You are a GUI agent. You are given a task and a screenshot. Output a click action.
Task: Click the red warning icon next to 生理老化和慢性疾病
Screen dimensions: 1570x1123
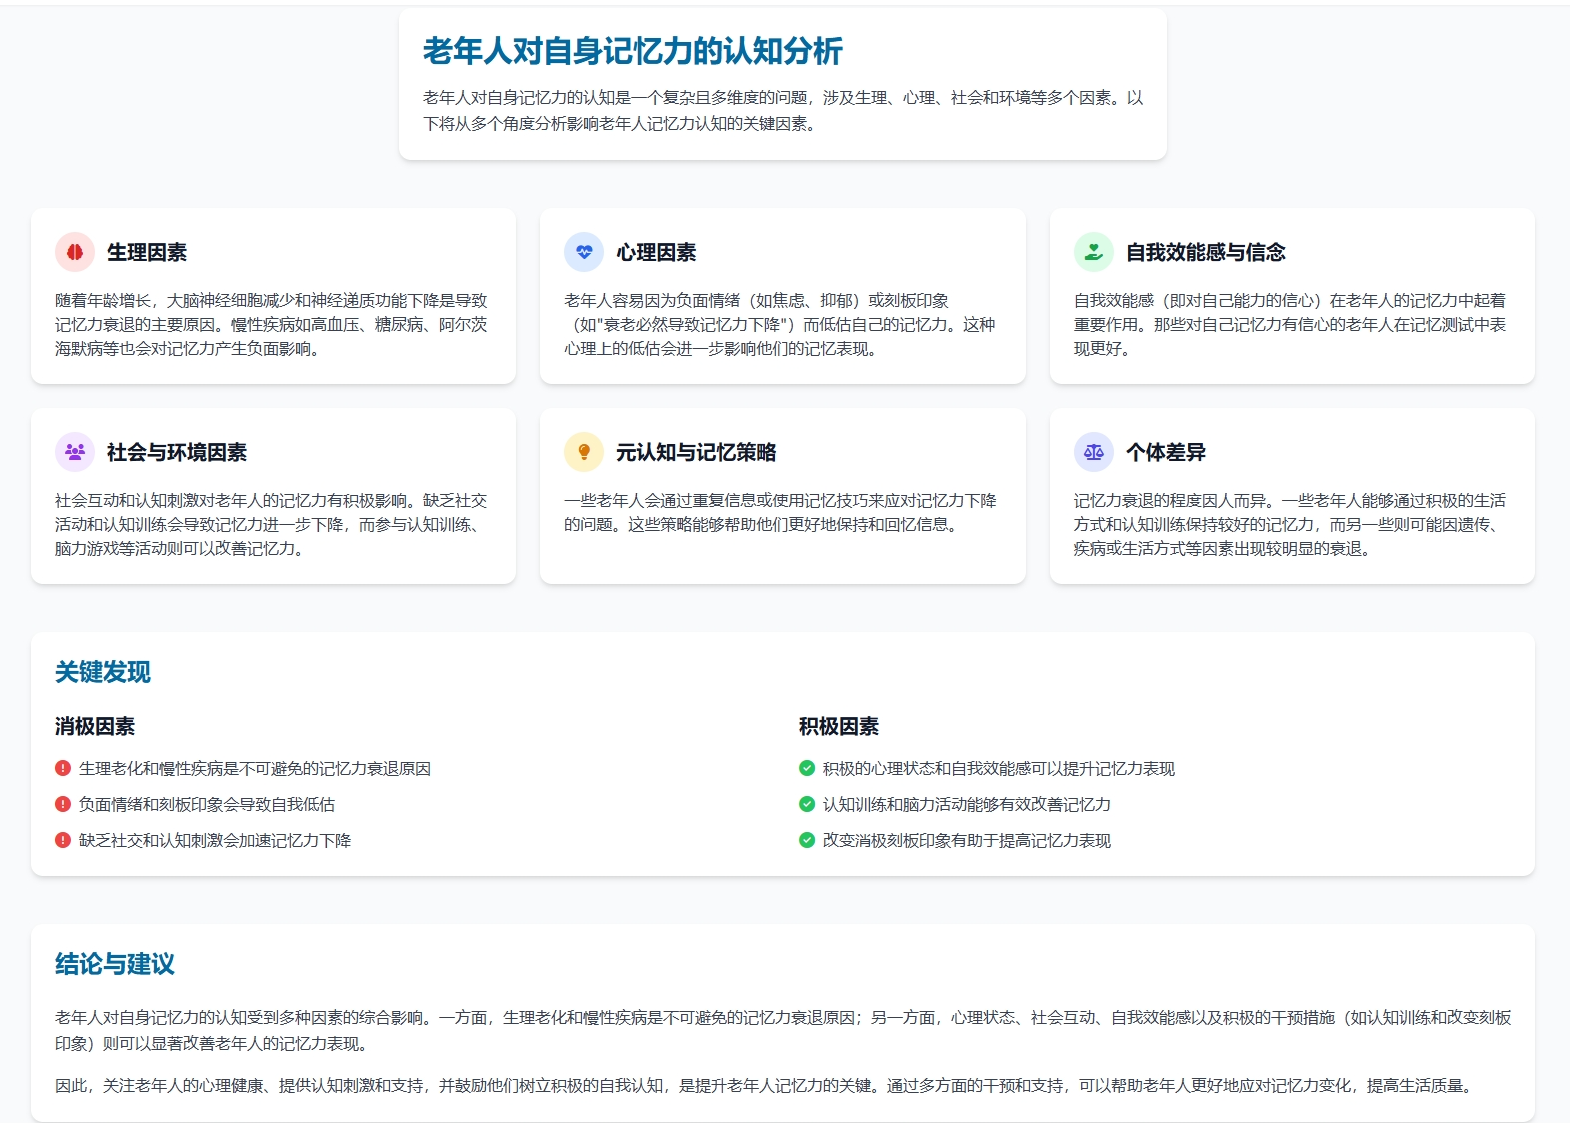coord(63,768)
